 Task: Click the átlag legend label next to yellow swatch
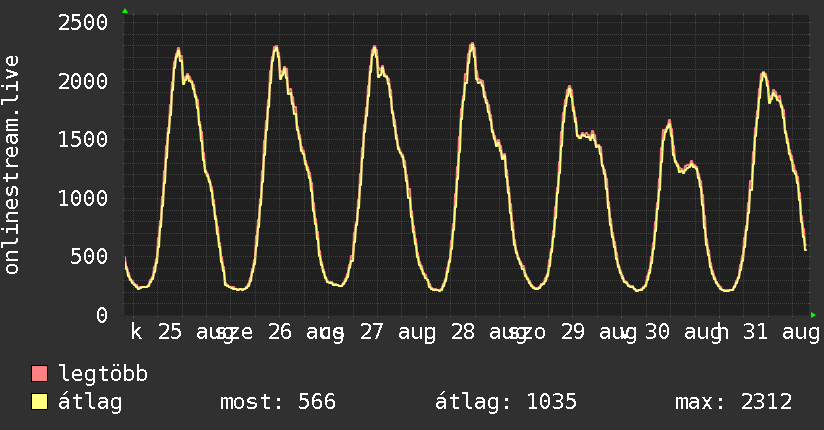pyautogui.click(x=90, y=403)
